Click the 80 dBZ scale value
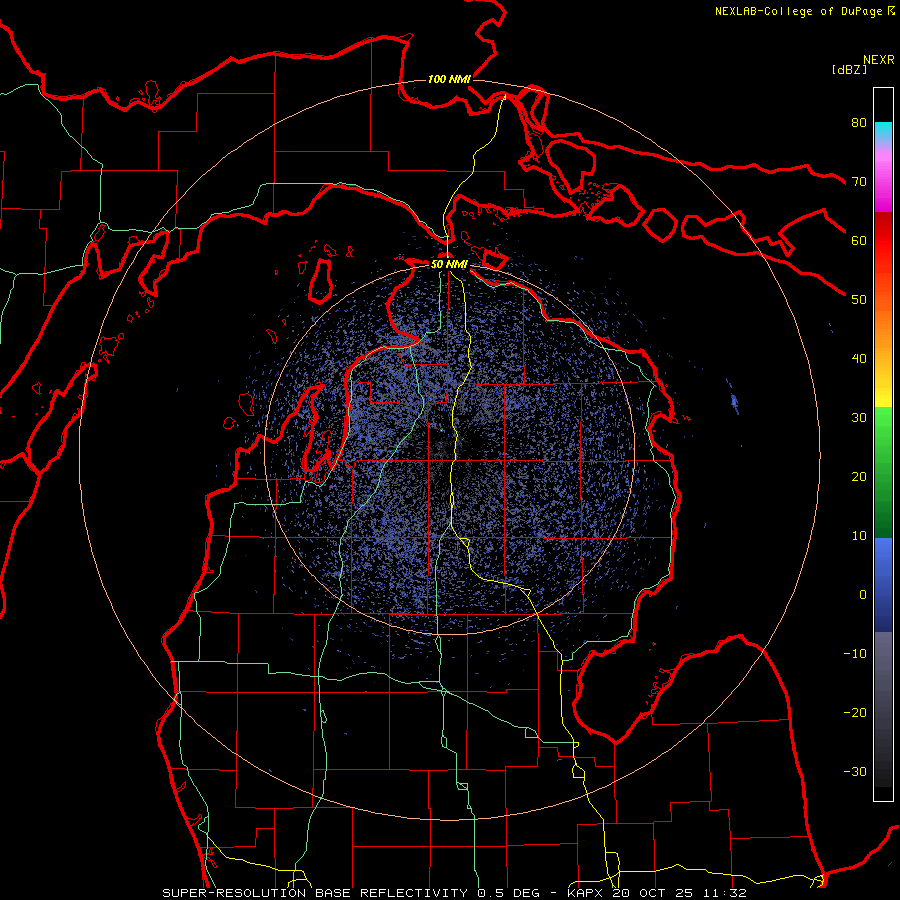Image resolution: width=900 pixels, height=900 pixels. [859, 123]
